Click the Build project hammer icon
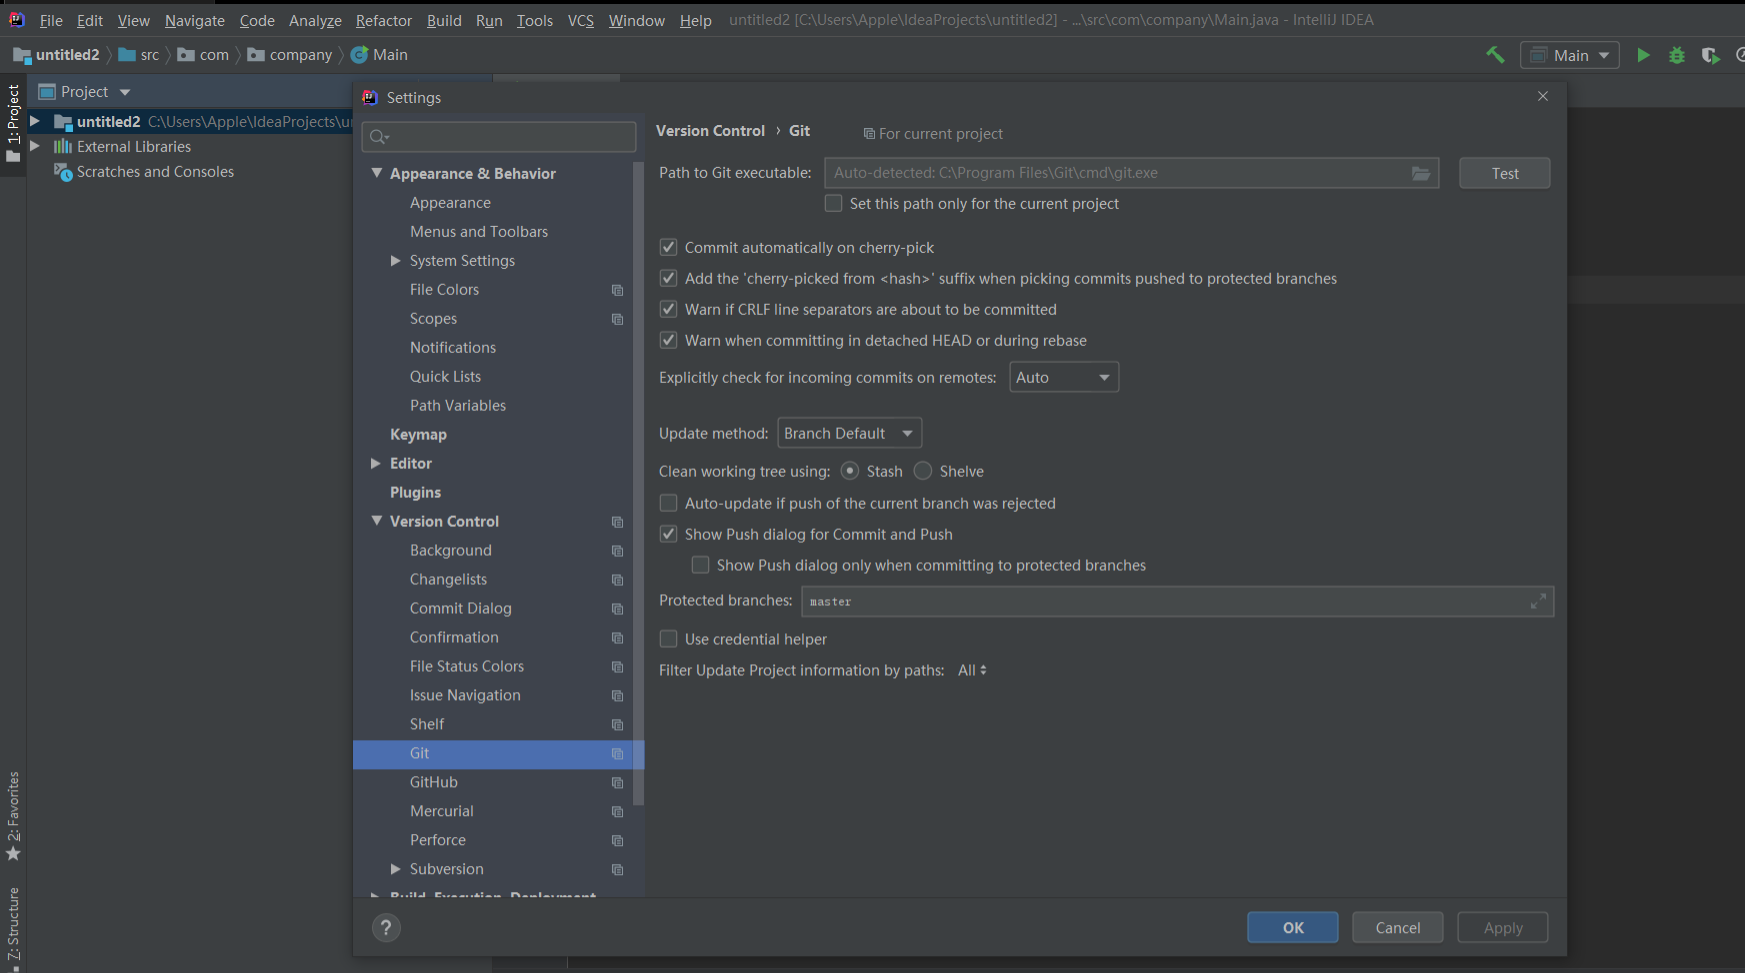The image size is (1745, 973). pyautogui.click(x=1495, y=55)
